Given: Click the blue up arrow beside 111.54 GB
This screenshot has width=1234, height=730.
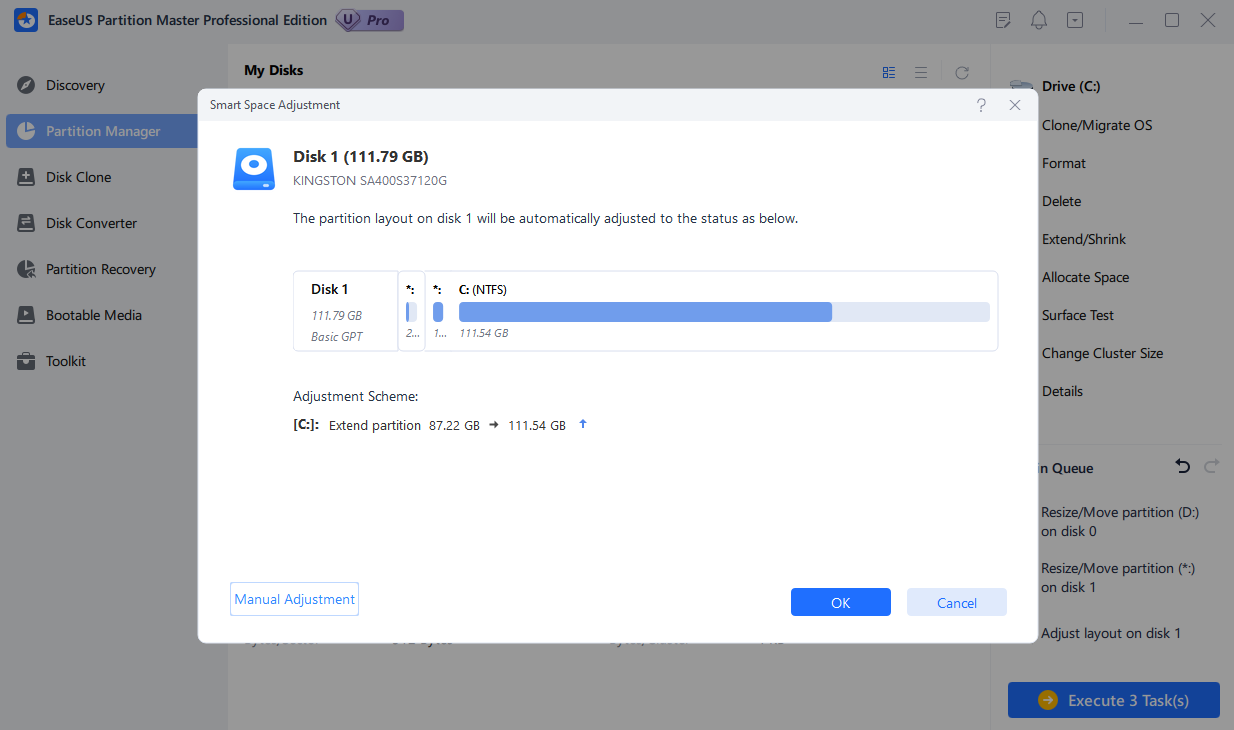Looking at the screenshot, I should click(583, 425).
